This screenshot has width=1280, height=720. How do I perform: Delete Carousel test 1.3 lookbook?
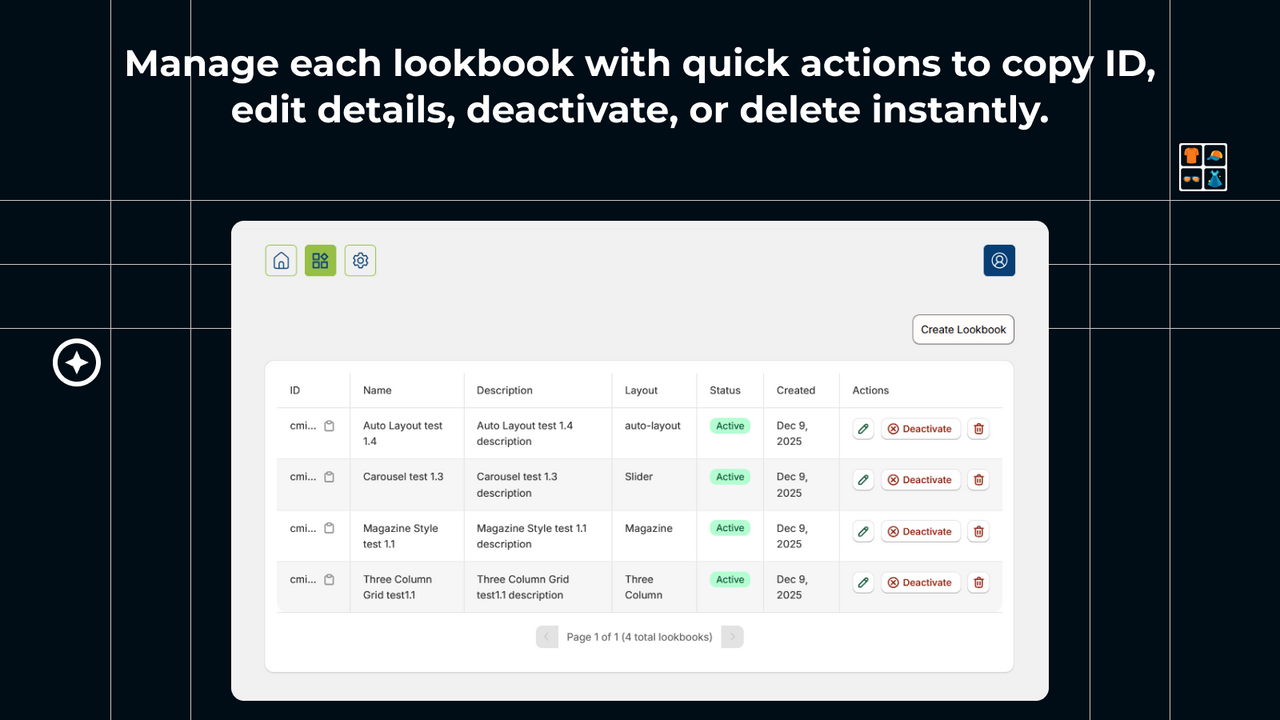(979, 480)
